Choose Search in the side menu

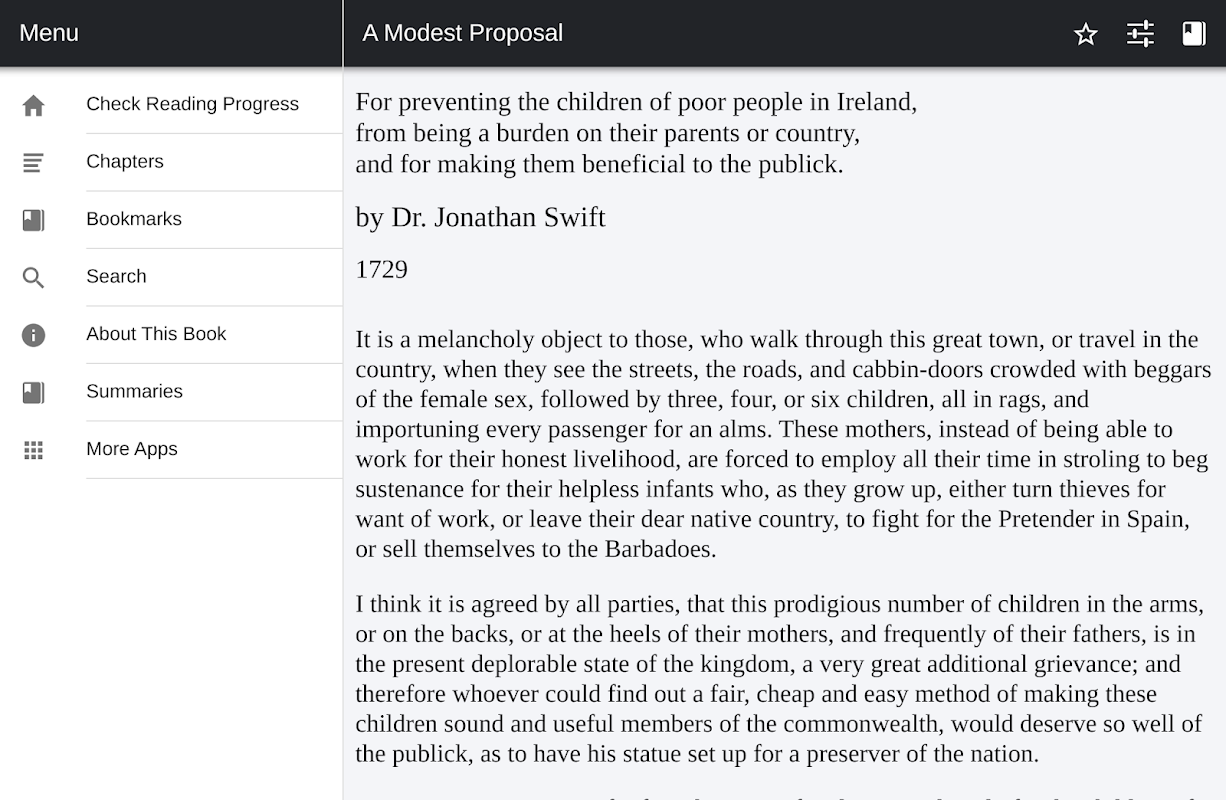coord(116,276)
